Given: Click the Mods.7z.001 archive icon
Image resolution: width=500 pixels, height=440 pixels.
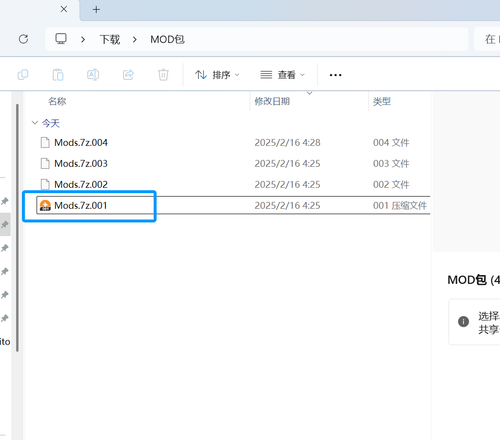Looking at the screenshot, I should pyautogui.click(x=45, y=206).
